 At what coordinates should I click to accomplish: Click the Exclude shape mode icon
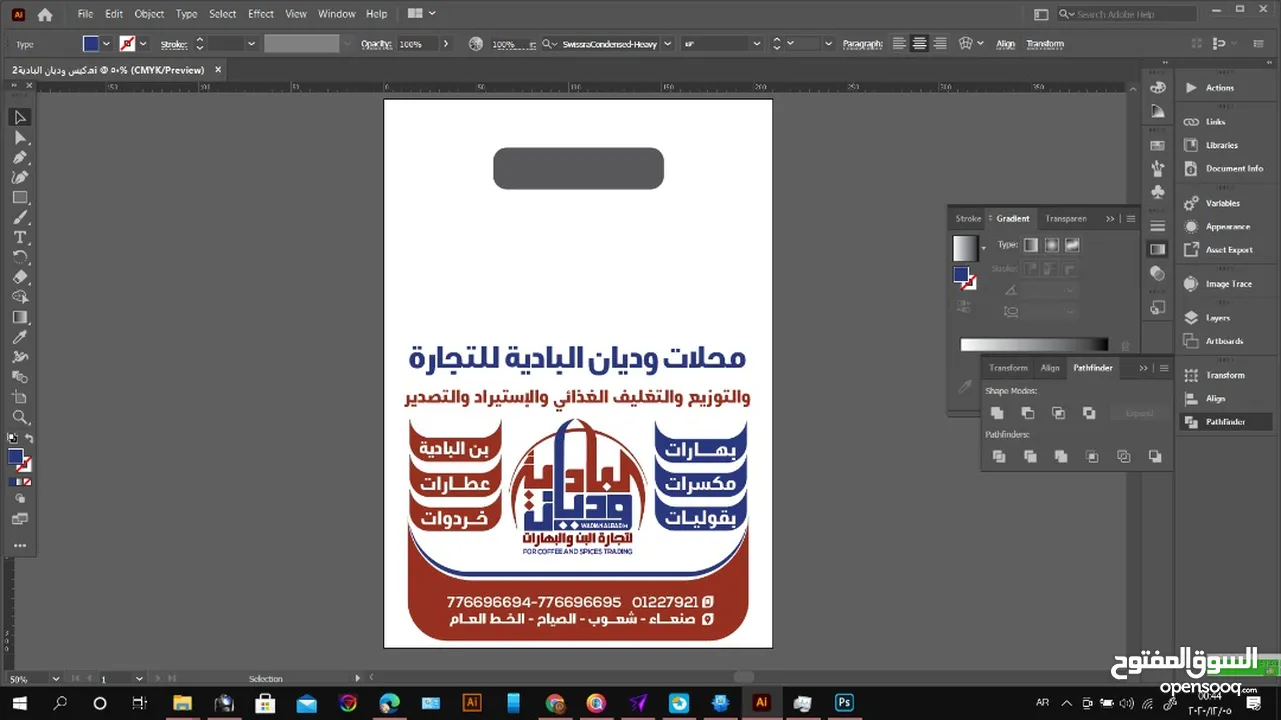pos(1090,413)
